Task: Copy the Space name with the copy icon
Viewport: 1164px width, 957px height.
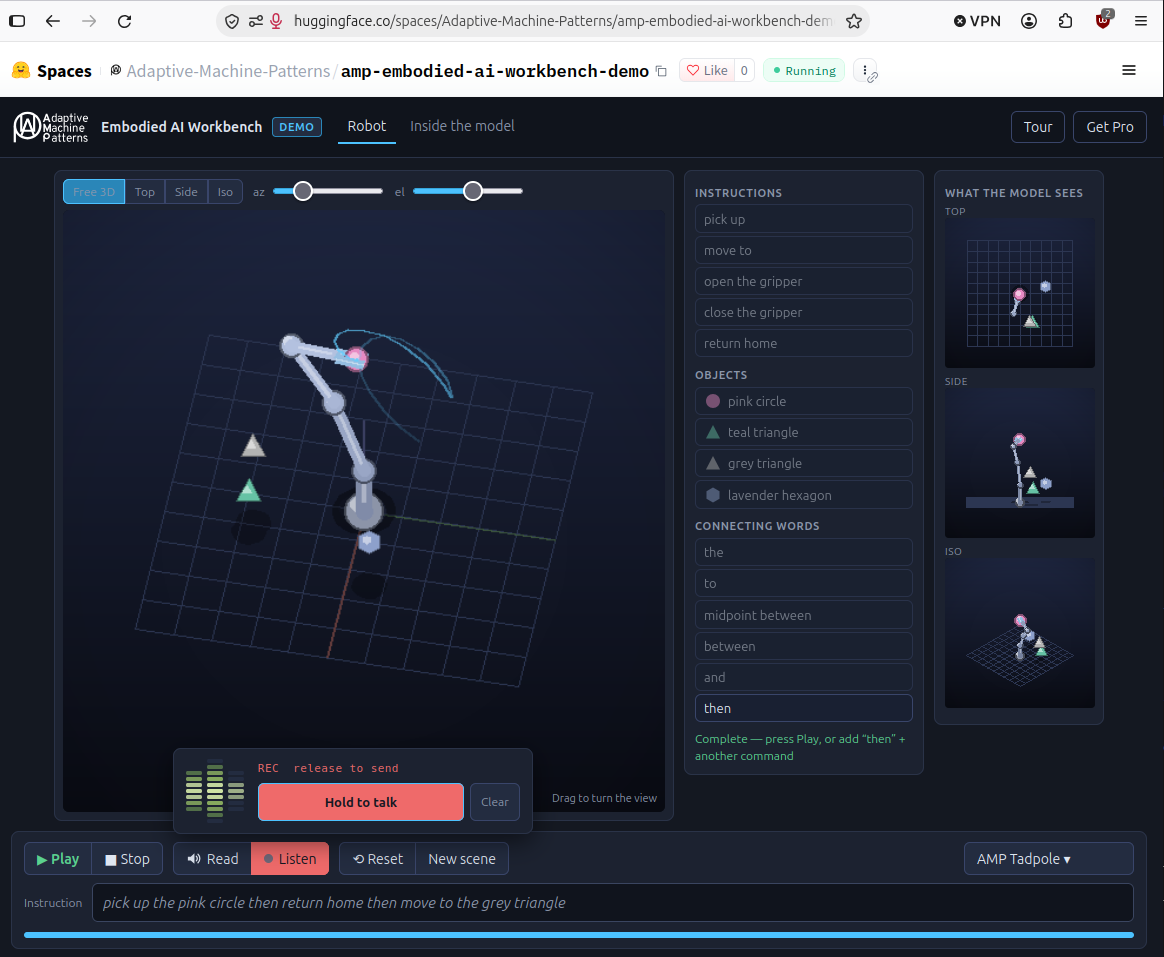Action: point(661,71)
